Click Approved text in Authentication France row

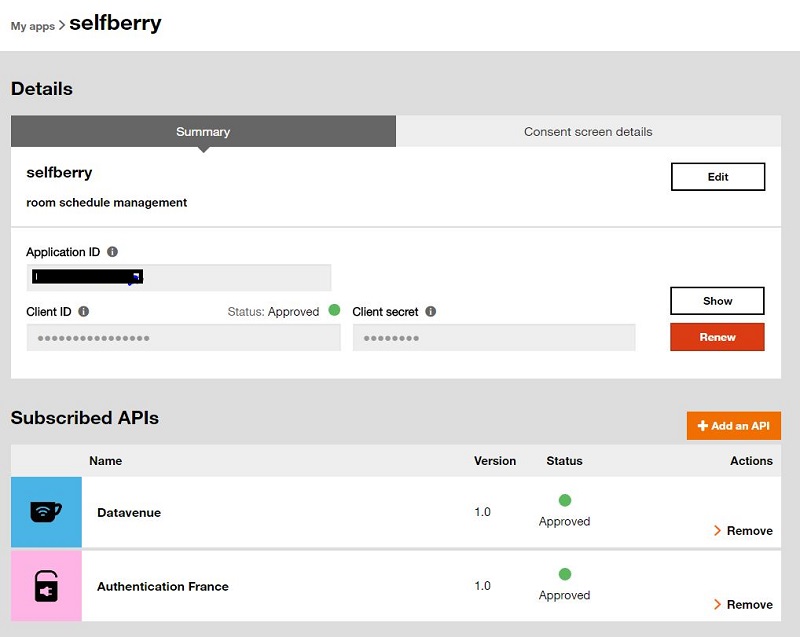[x=564, y=595]
